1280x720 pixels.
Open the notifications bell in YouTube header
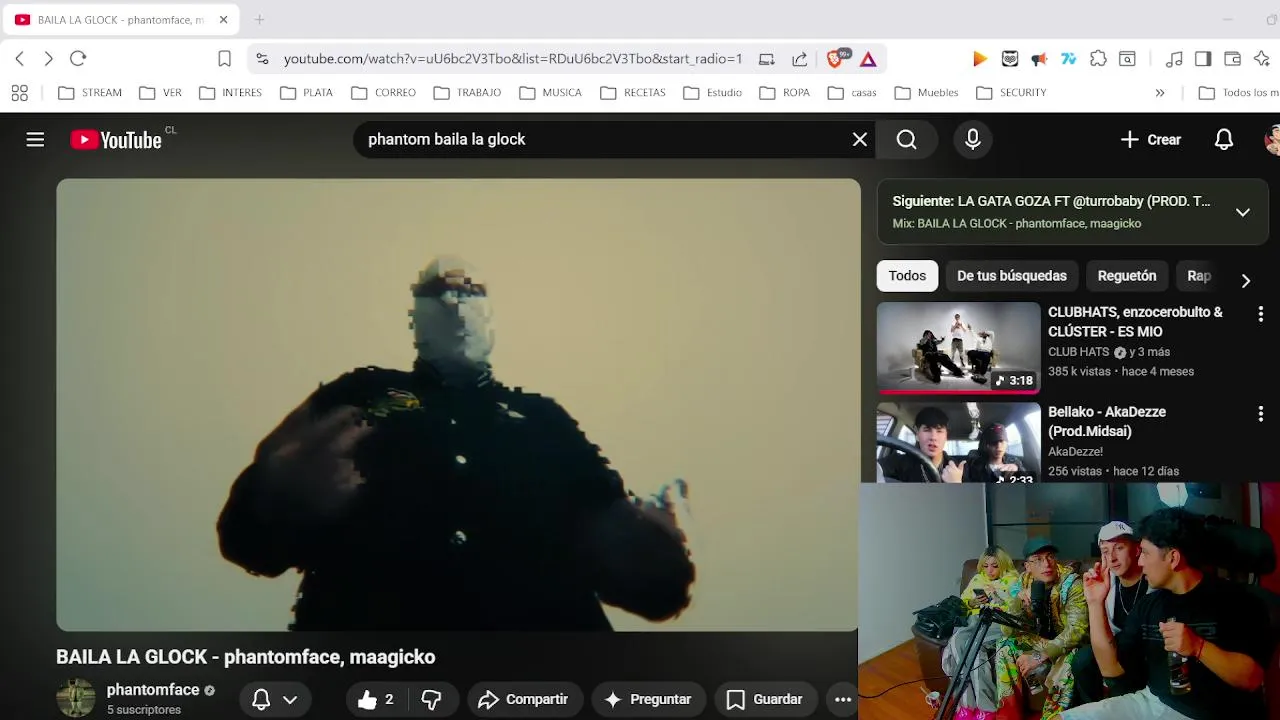(x=1224, y=140)
